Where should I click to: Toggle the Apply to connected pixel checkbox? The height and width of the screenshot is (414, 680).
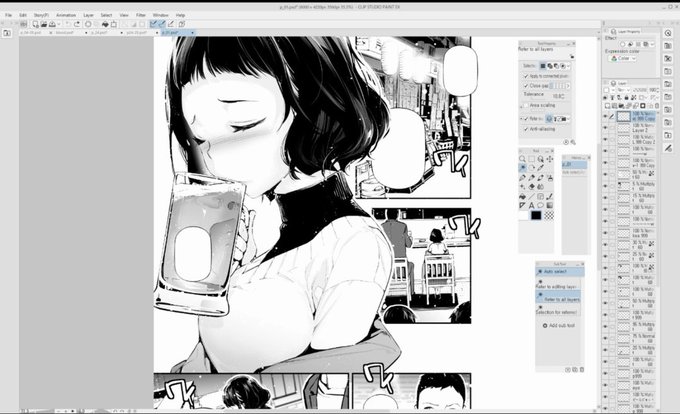pos(526,76)
